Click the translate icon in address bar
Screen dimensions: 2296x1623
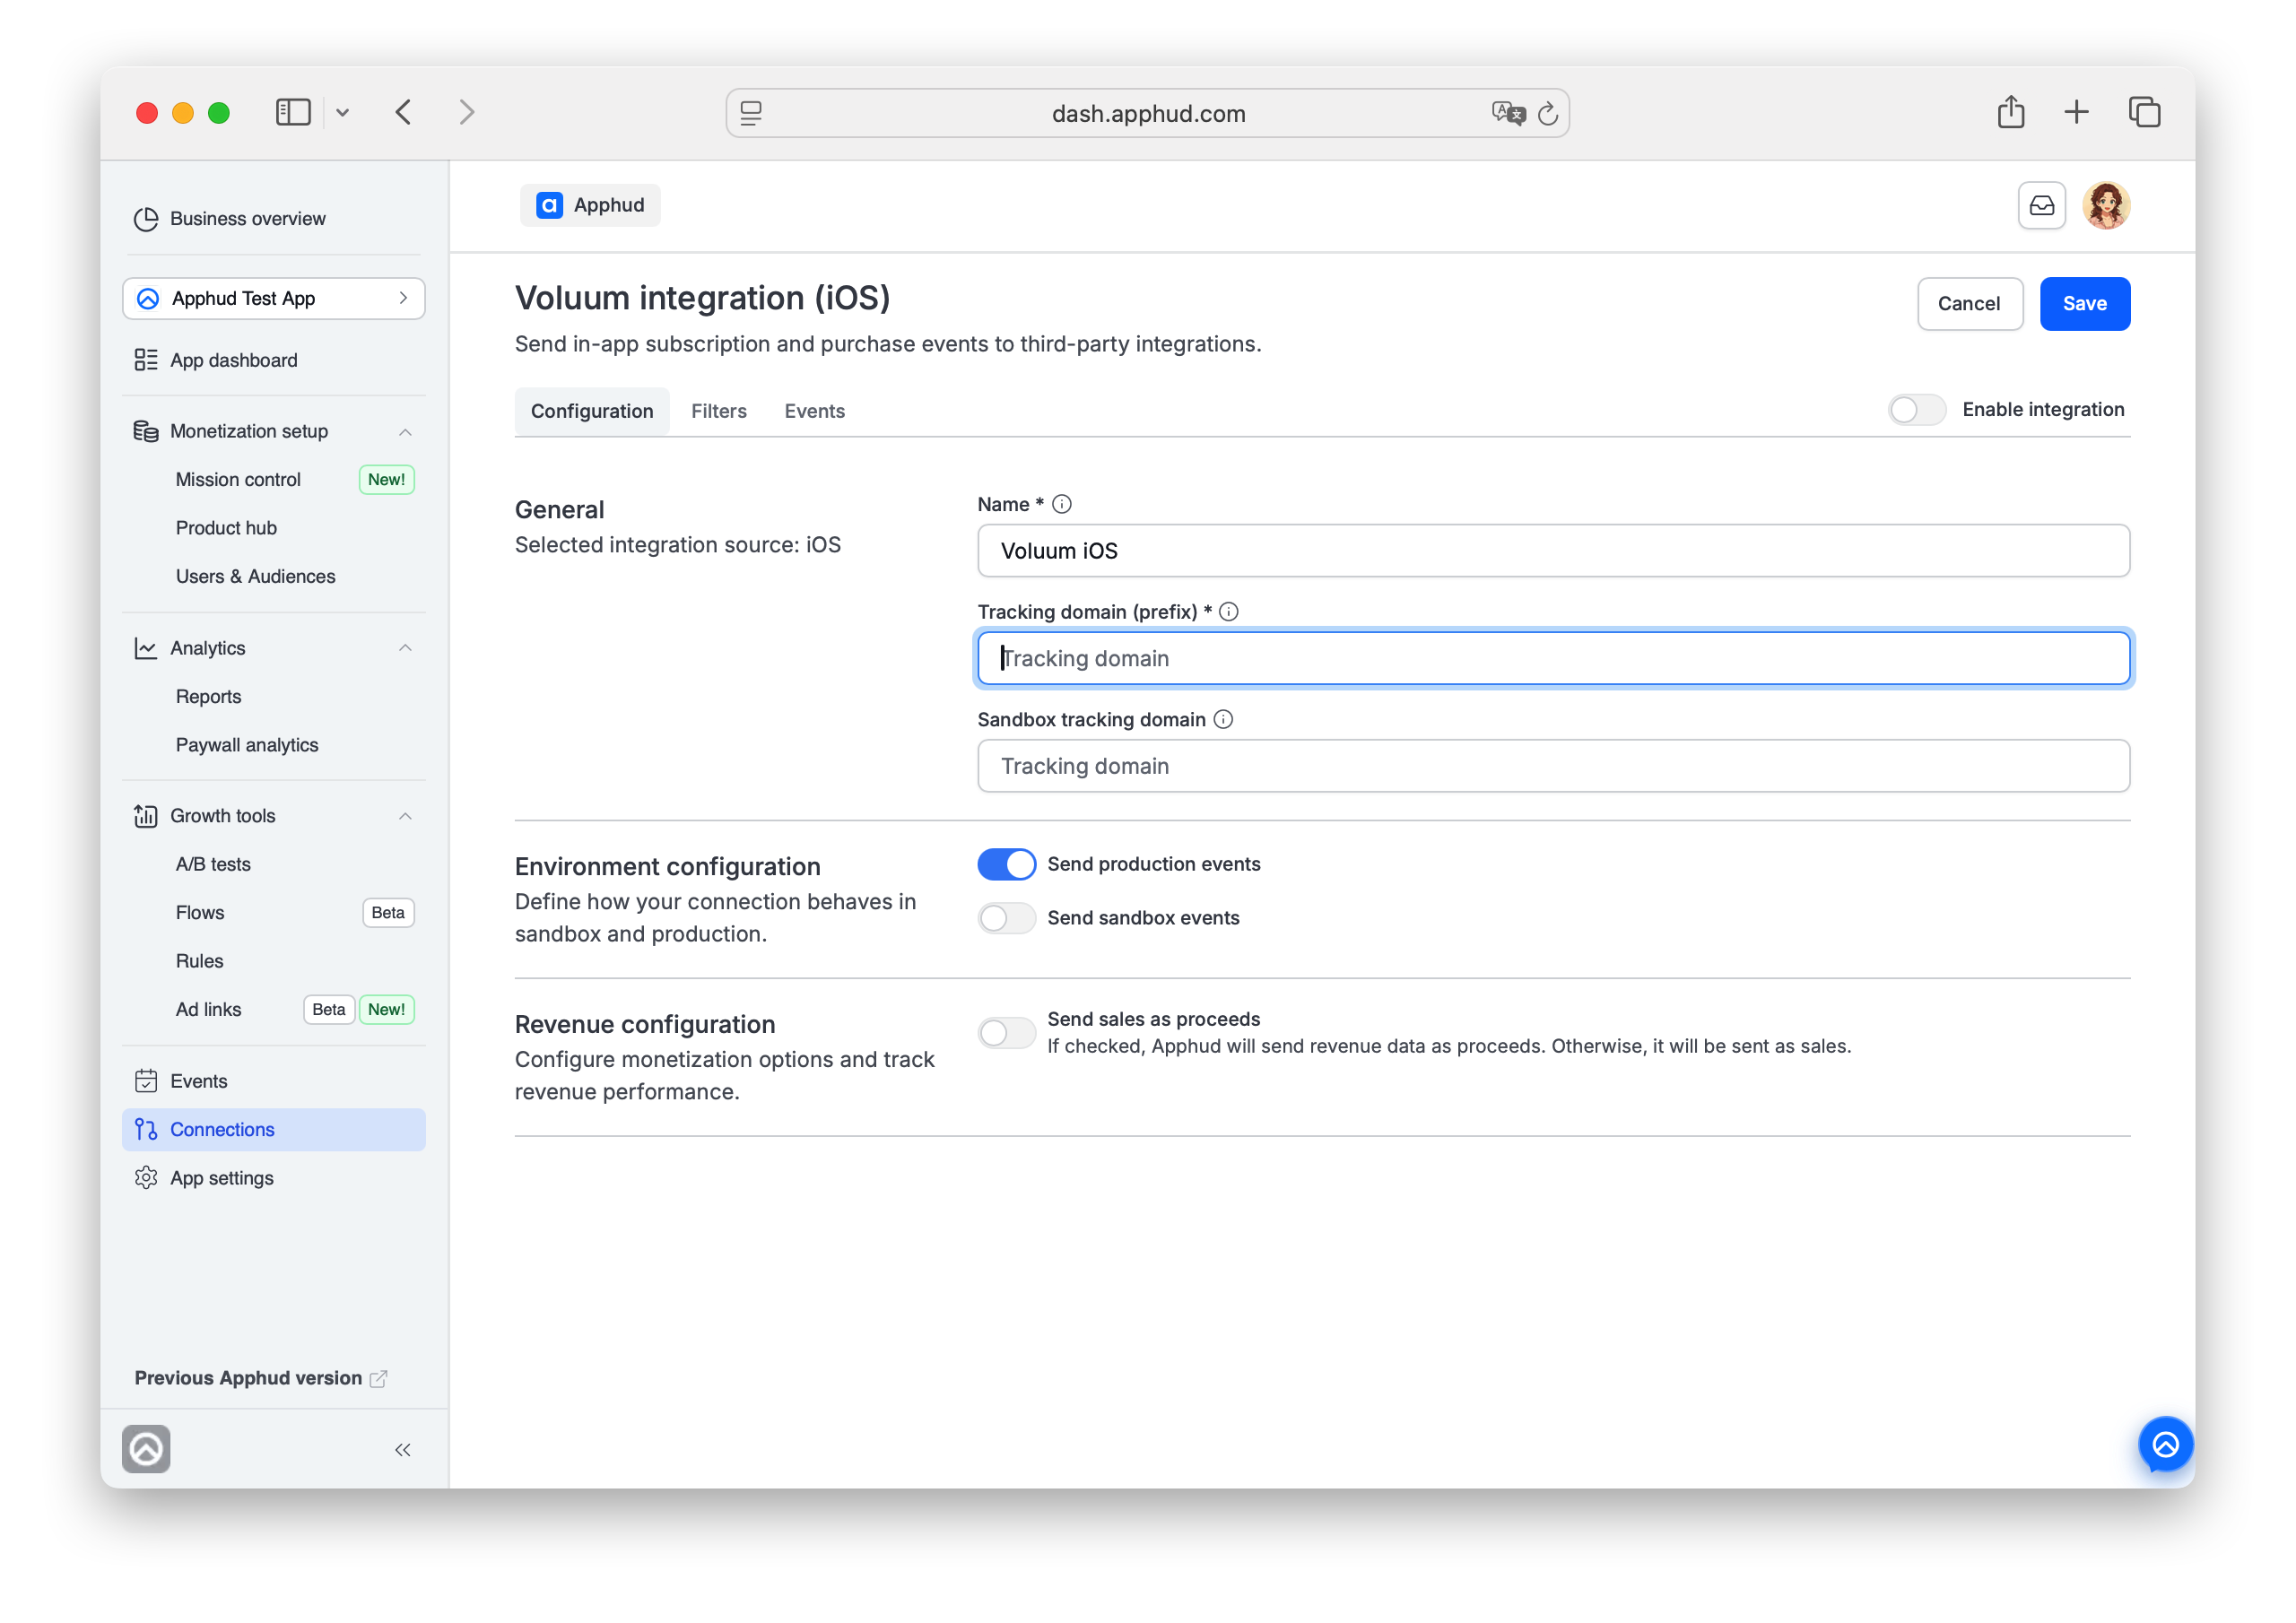[x=1508, y=113]
